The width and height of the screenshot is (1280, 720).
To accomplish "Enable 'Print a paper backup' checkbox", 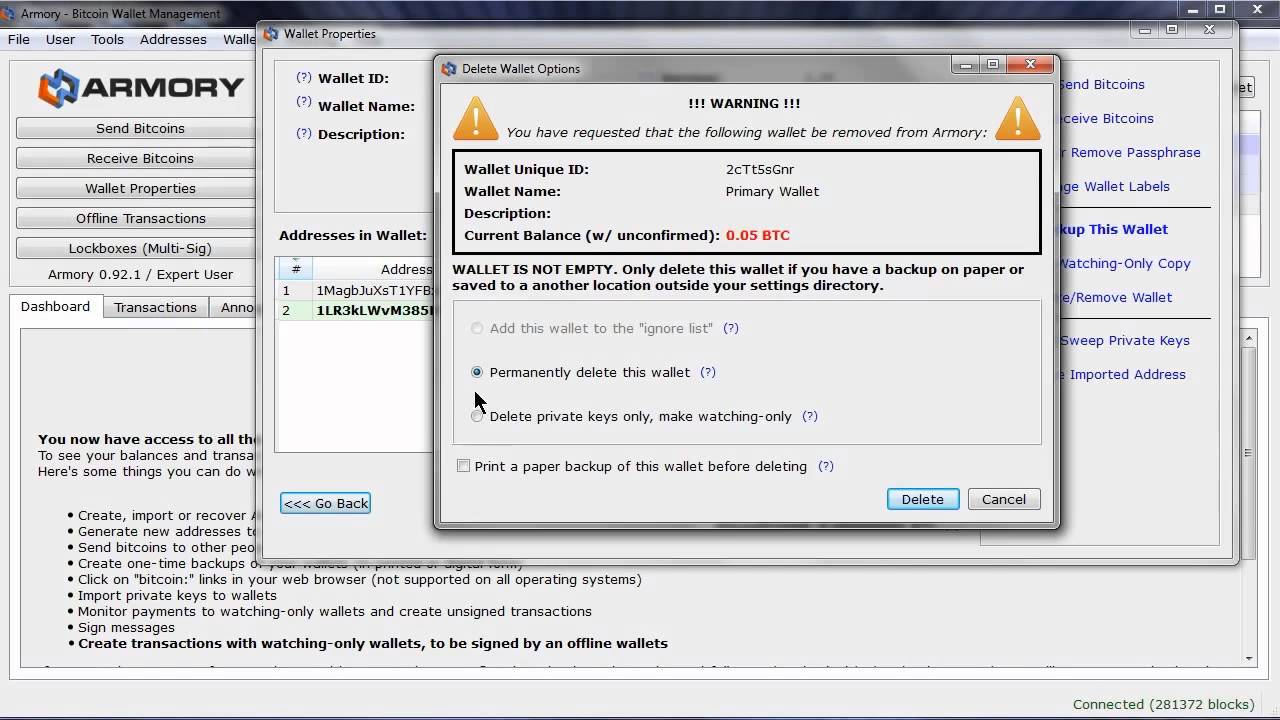I will (x=463, y=466).
